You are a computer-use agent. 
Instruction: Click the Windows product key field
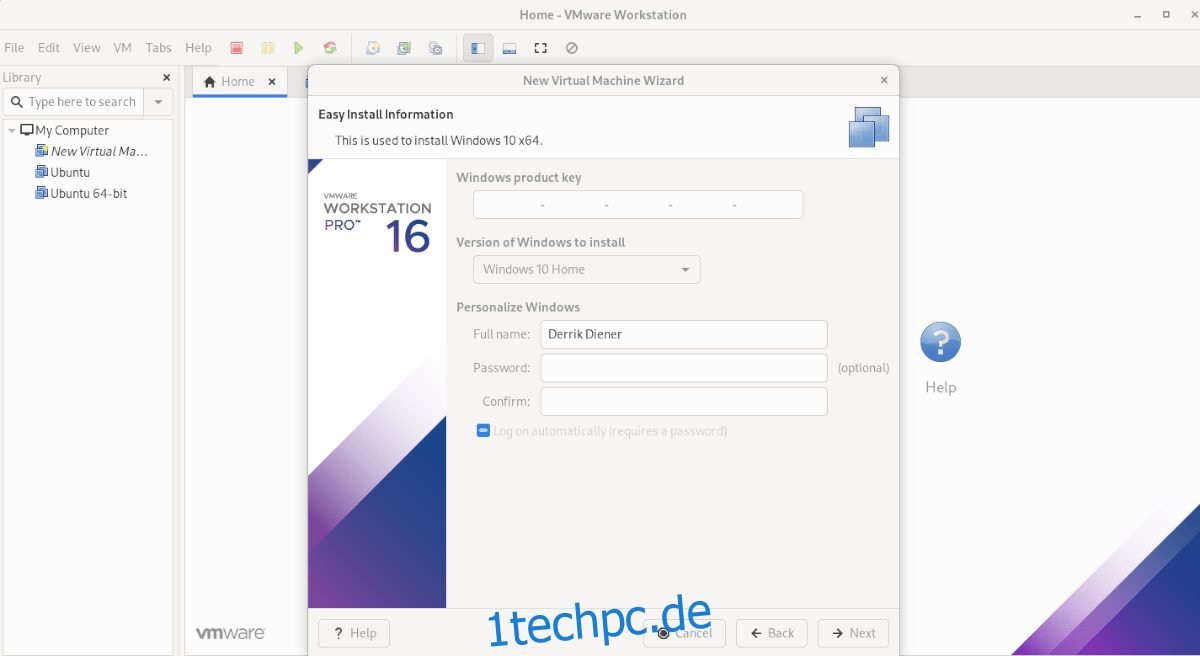[x=638, y=205]
